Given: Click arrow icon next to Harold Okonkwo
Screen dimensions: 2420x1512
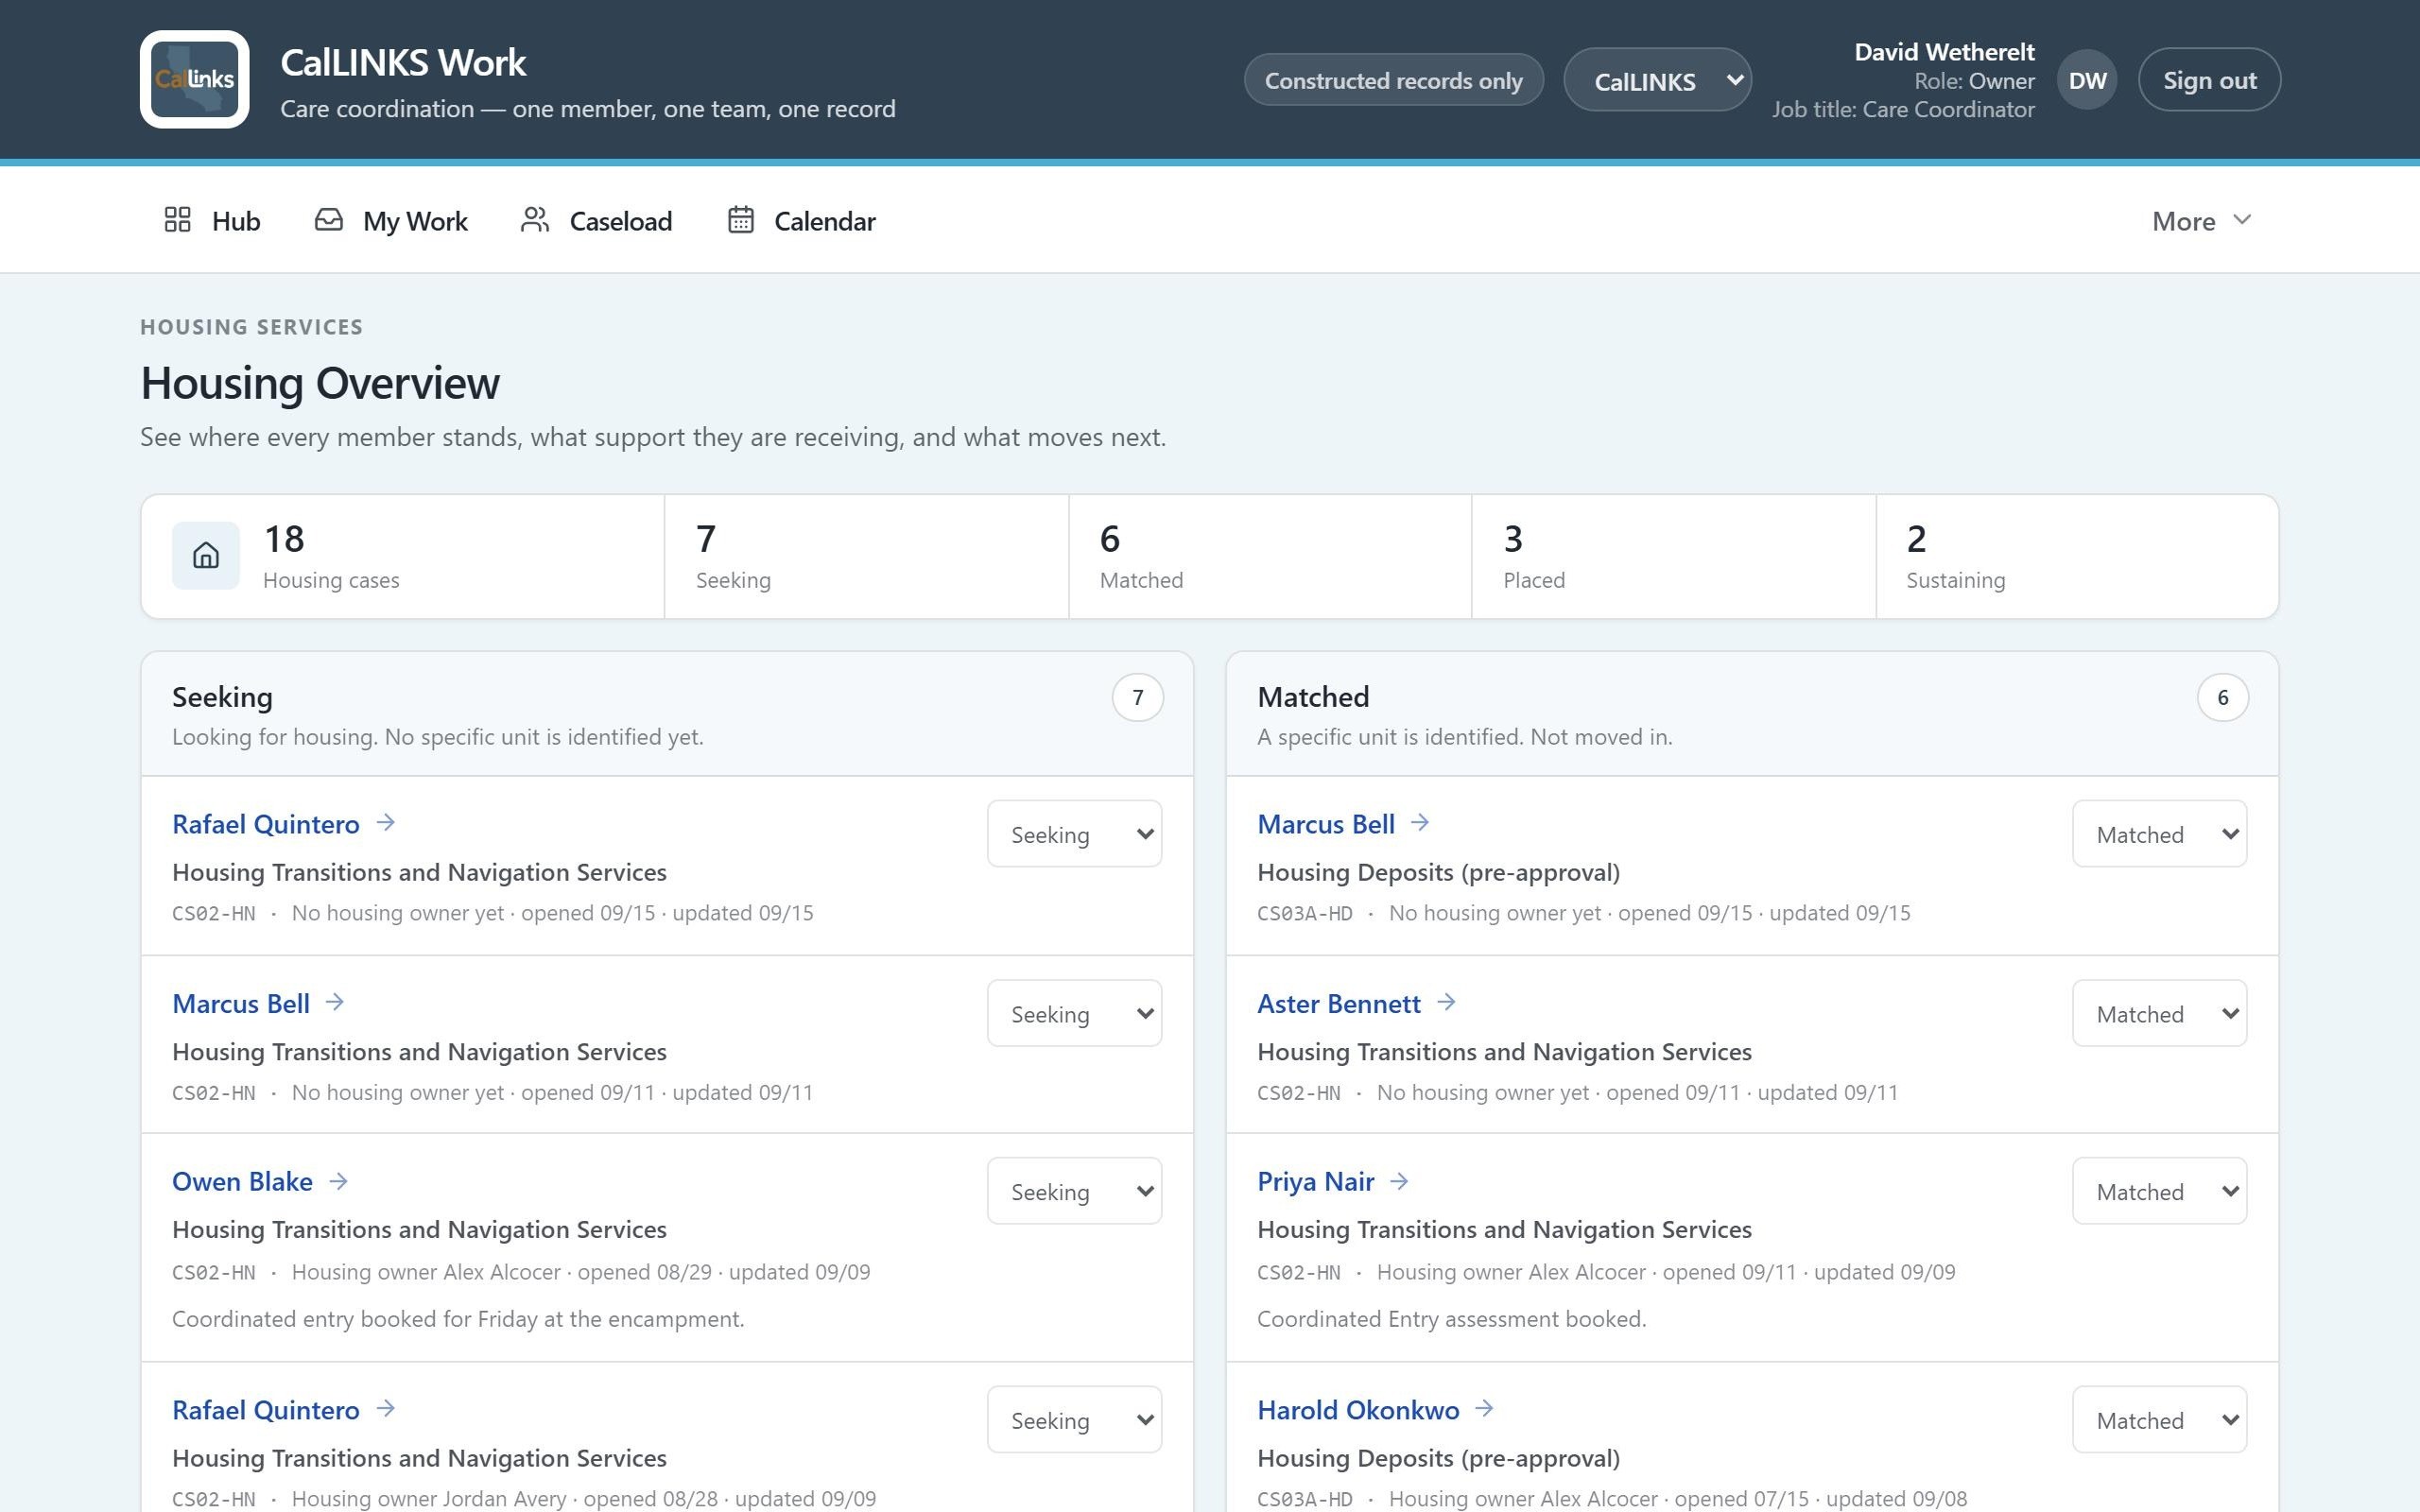Looking at the screenshot, I should click(1485, 1408).
